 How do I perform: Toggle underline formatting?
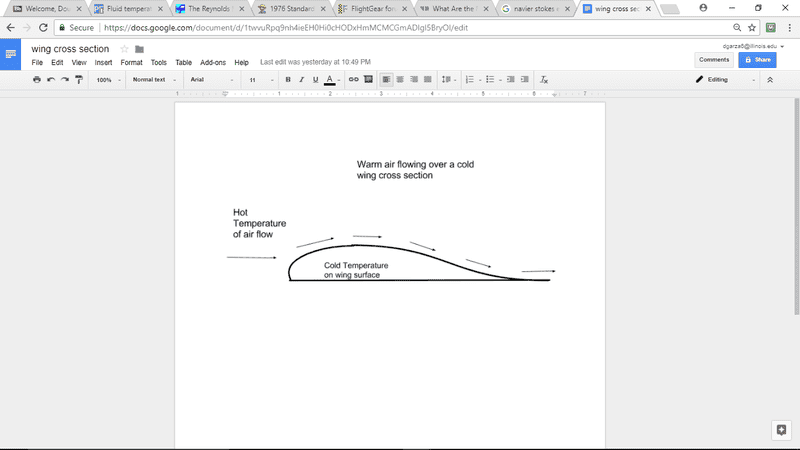coord(316,79)
